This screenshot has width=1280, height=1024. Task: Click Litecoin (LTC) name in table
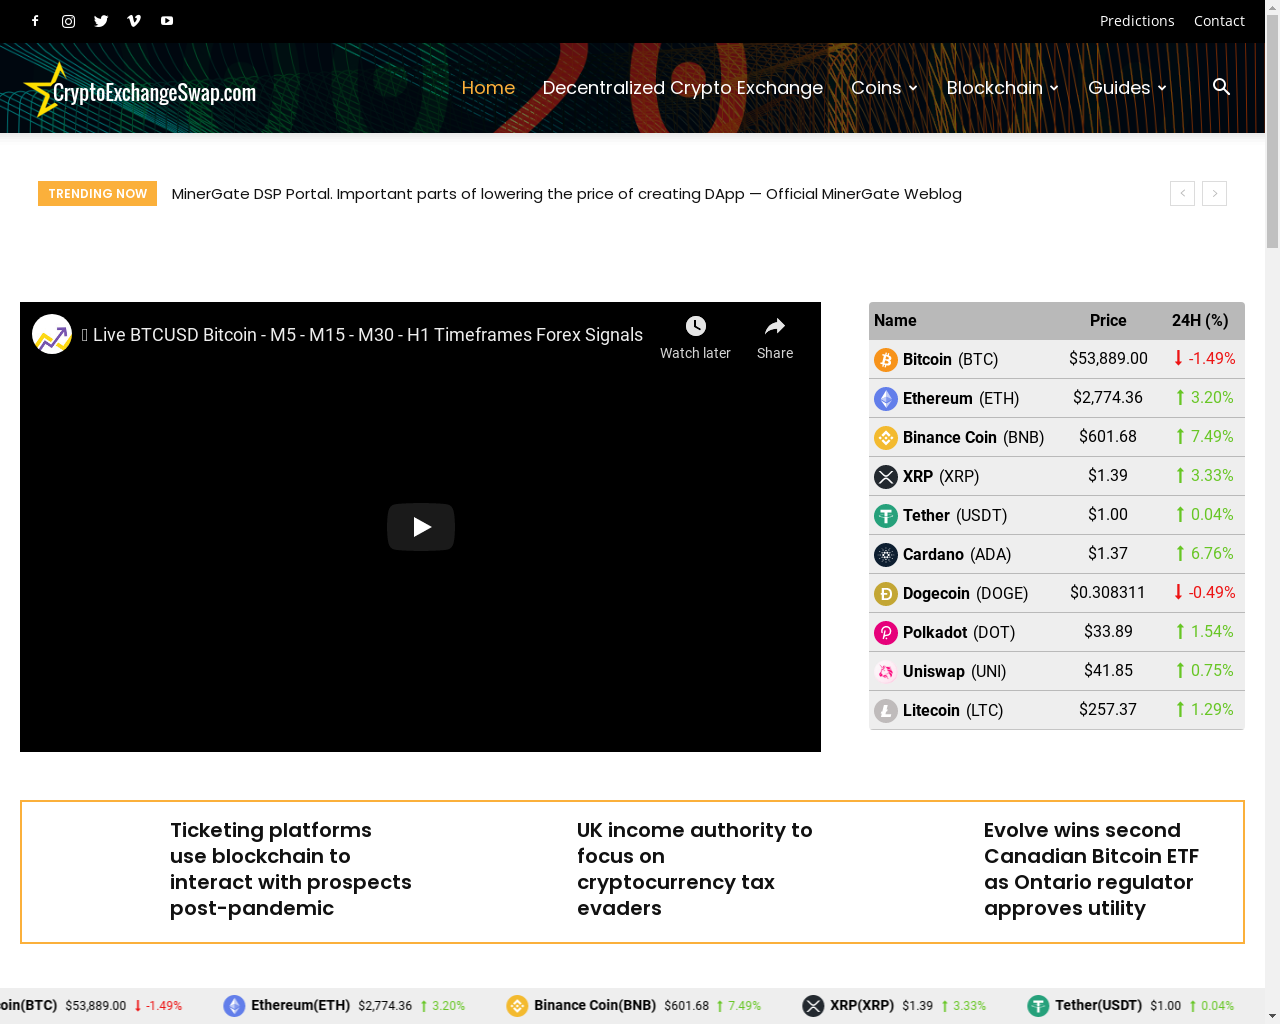point(953,710)
